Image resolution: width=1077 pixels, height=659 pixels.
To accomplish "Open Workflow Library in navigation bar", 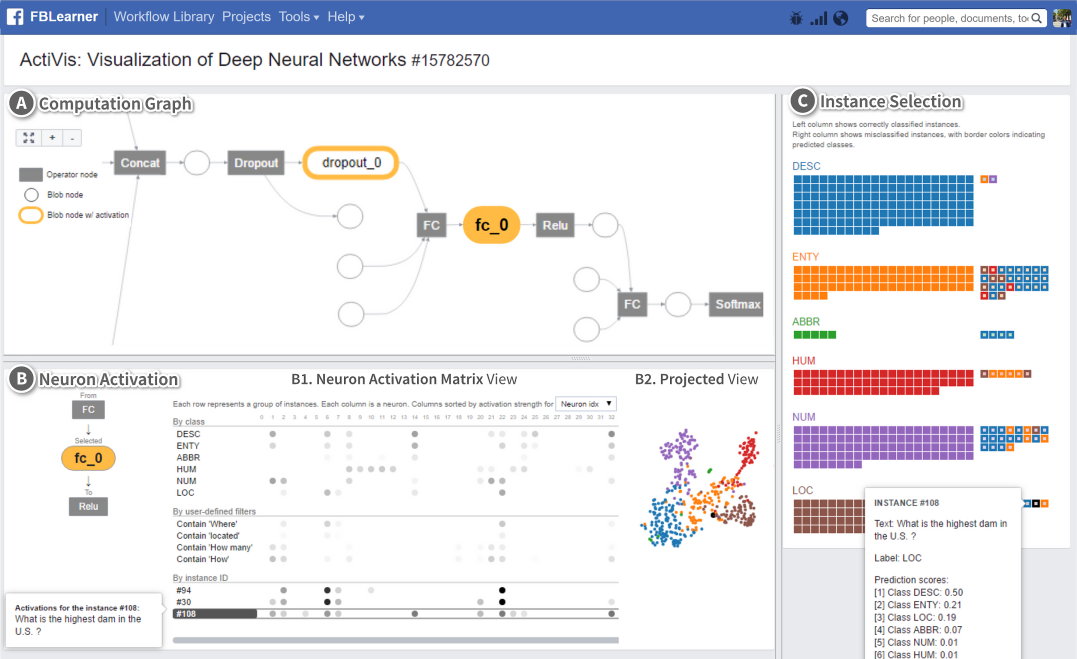I will pyautogui.click(x=164, y=17).
